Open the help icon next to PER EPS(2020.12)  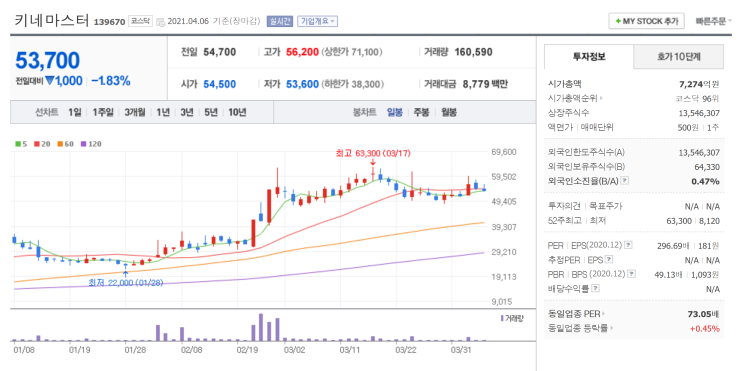628,245
